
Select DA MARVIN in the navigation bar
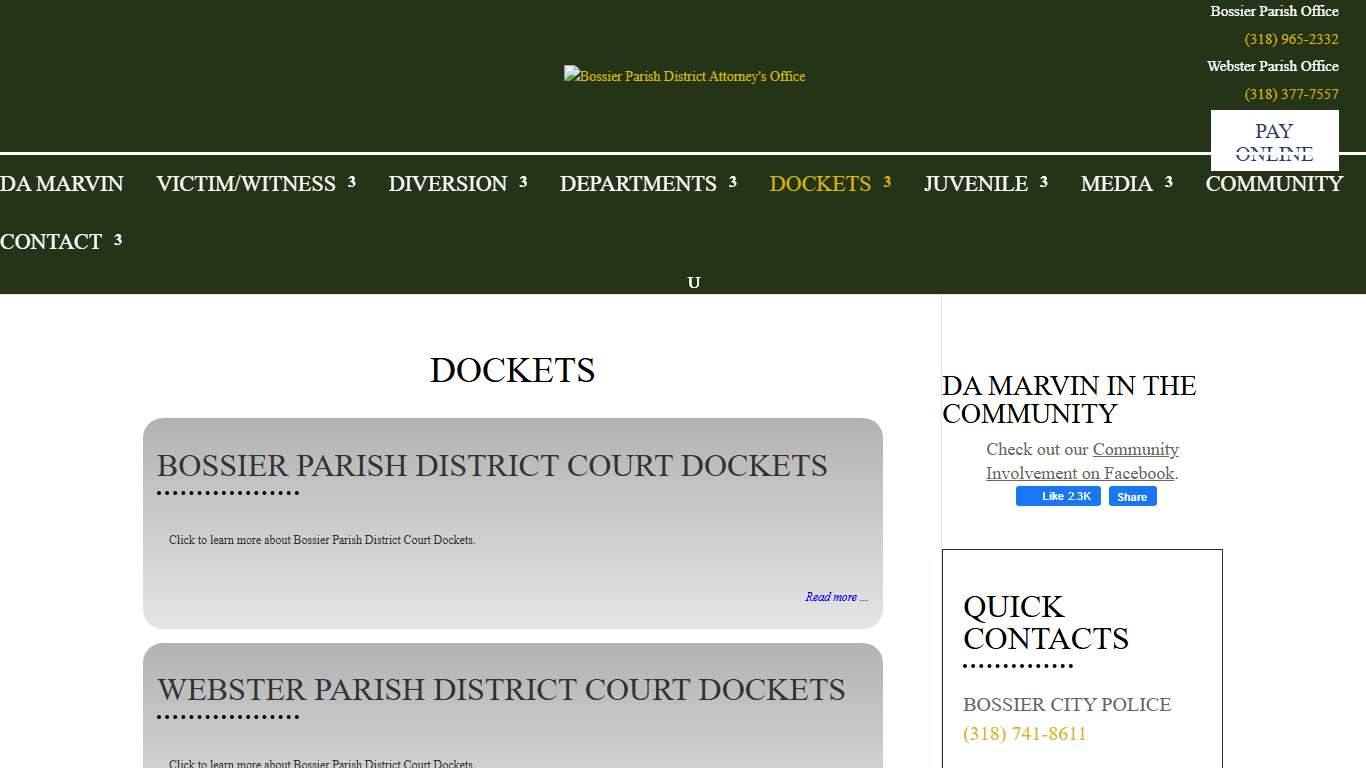click(x=61, y=184)
